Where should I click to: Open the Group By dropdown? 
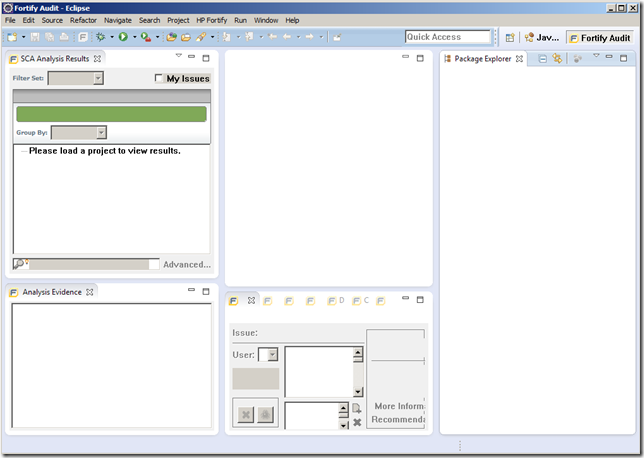(x=101, y=132)
